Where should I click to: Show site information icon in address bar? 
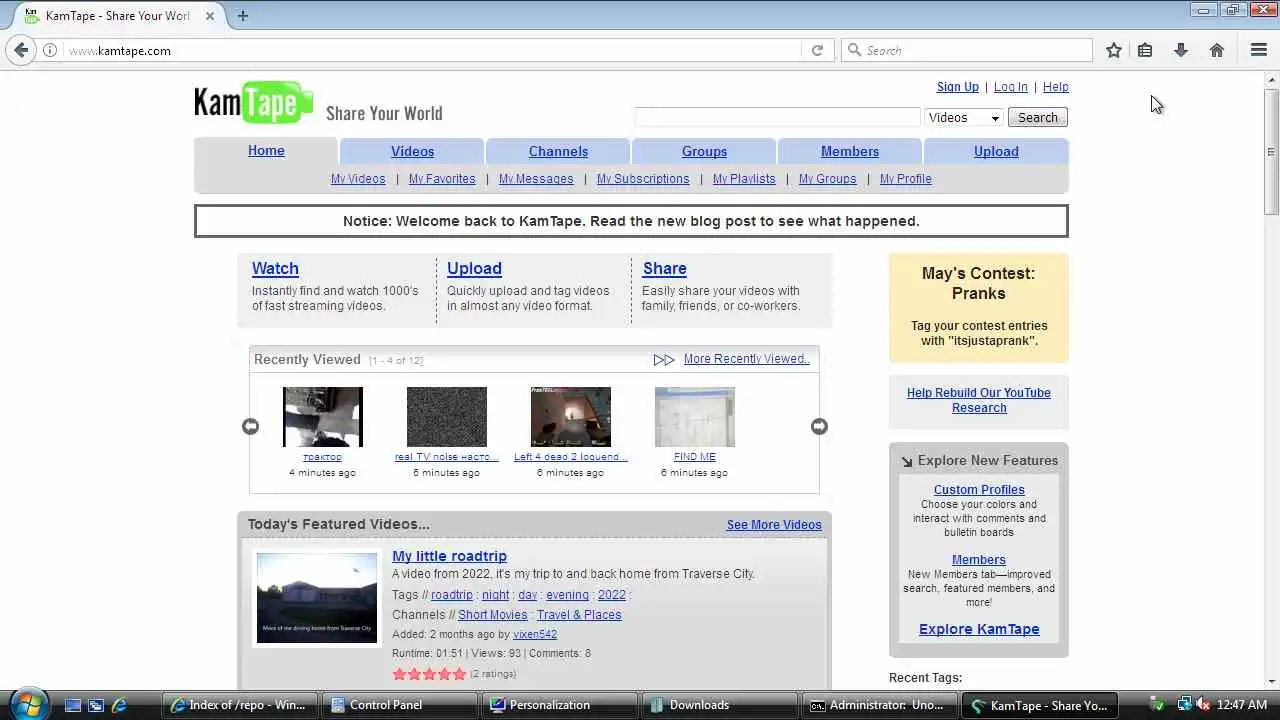(50, 50)
